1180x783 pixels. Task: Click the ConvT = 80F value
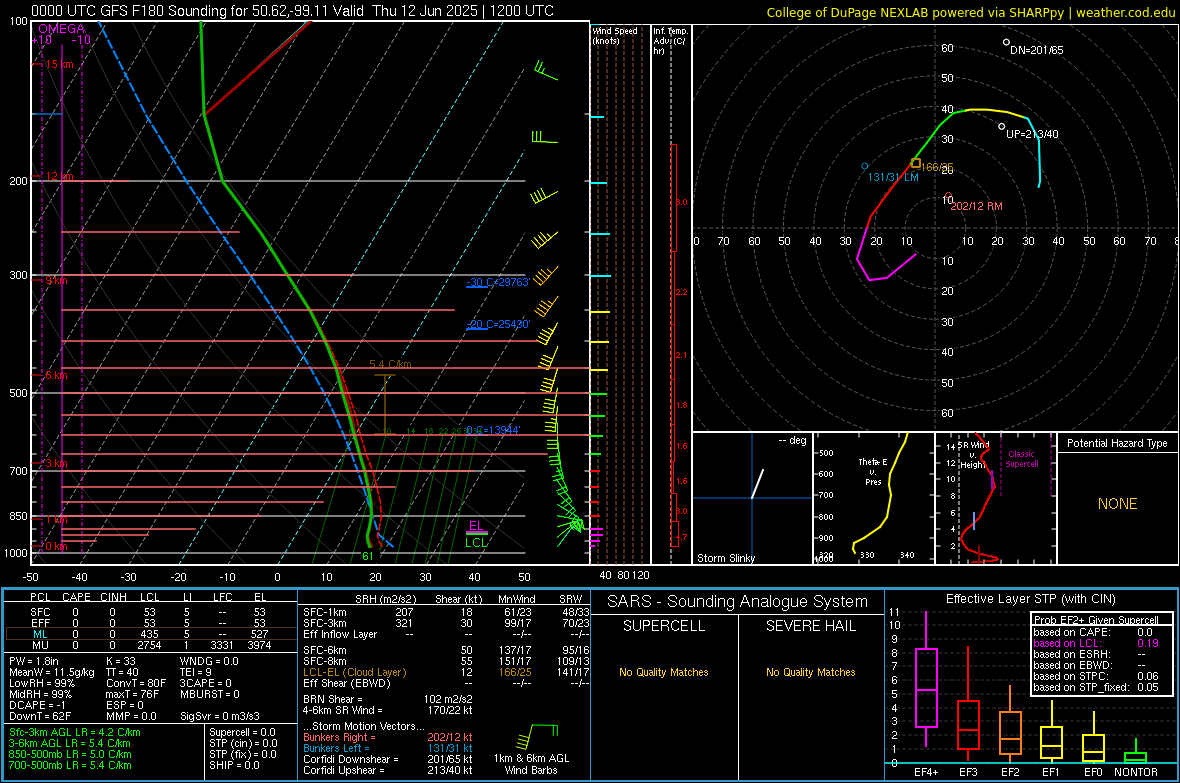click(x=135, y=683)
